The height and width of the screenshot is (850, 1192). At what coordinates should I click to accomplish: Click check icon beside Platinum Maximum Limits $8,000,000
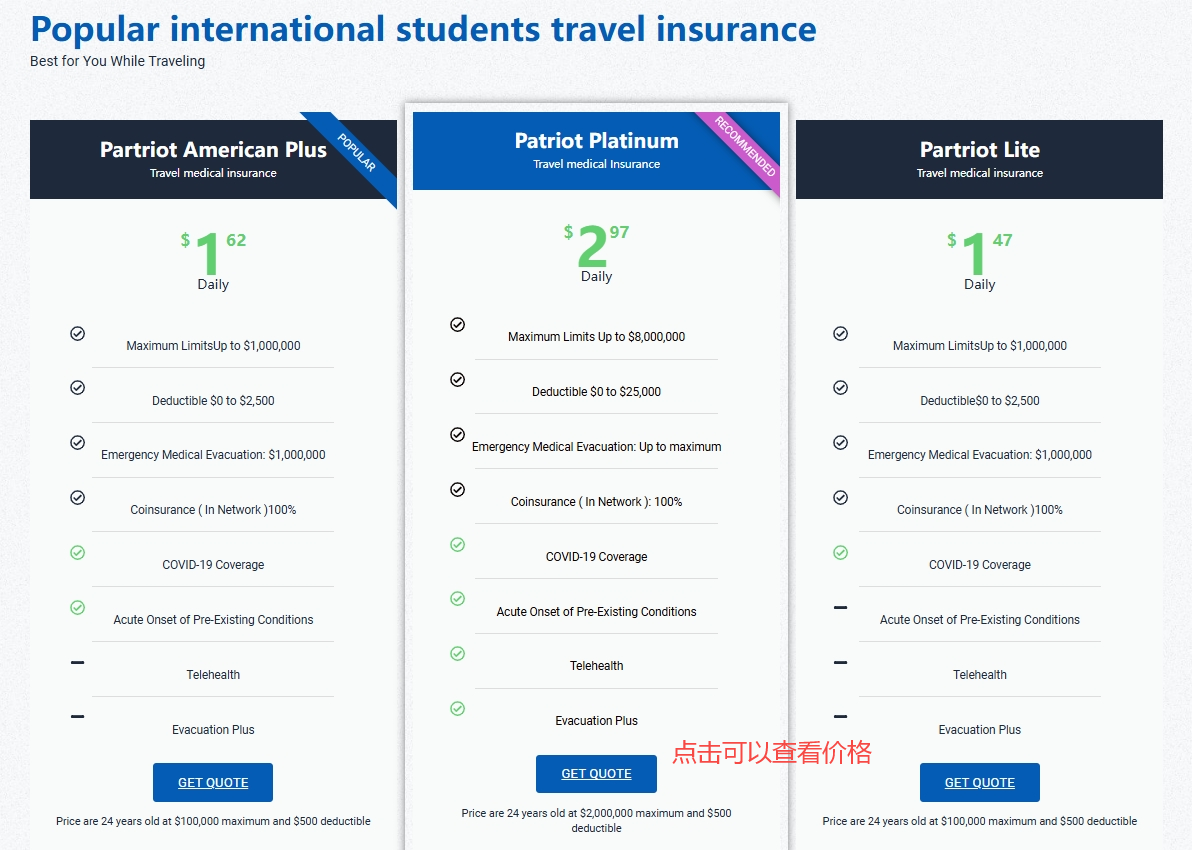[x=458, y=325]
